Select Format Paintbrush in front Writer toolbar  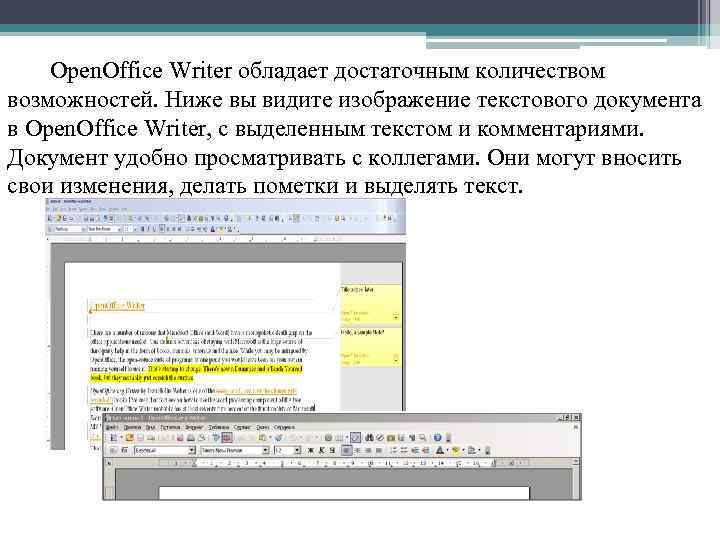pyautogui.click(x=278, y=438)
